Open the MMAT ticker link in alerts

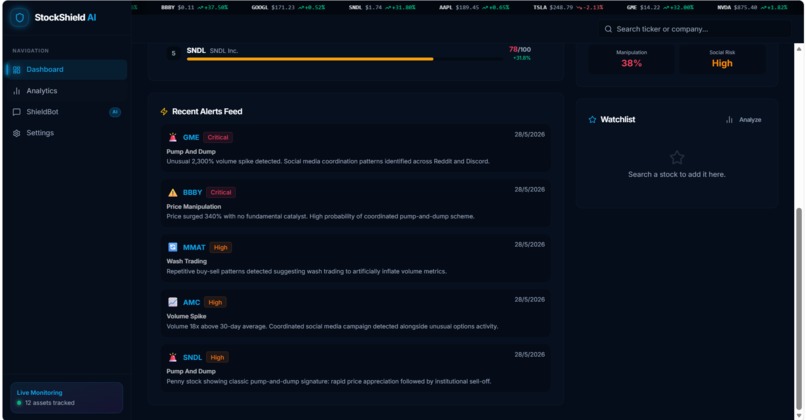(x=194, y=248)
